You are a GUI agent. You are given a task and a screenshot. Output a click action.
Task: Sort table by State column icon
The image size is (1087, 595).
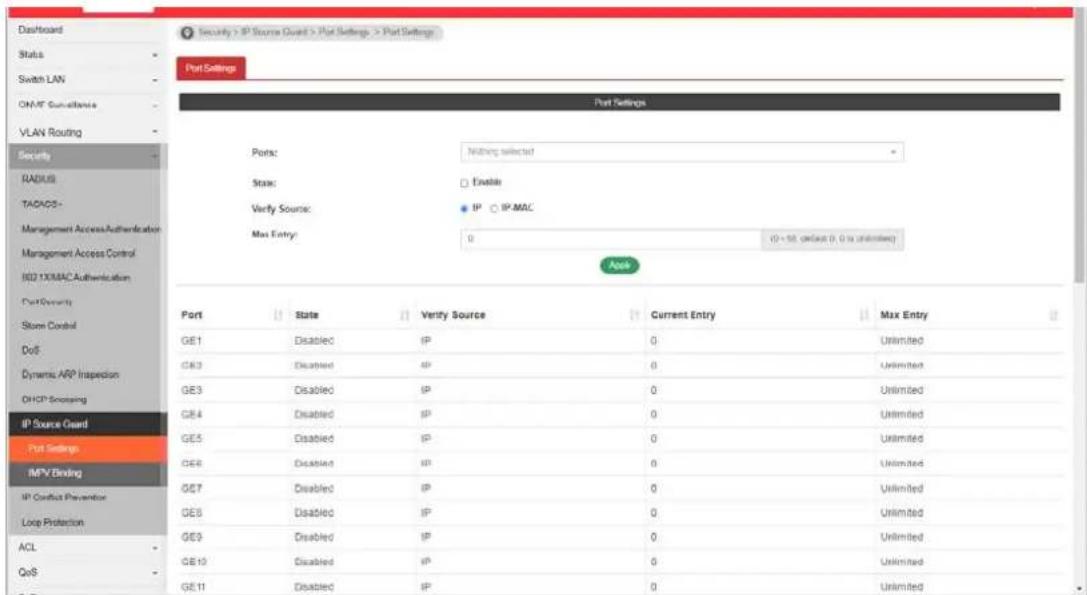coord(405,315)
